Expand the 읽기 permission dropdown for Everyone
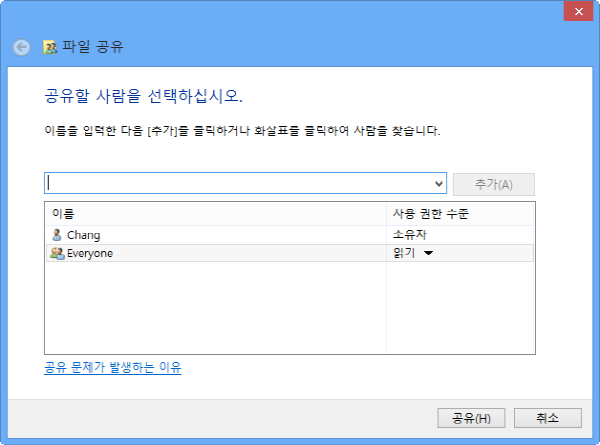600x445 pixels. [x=428, y=253]
